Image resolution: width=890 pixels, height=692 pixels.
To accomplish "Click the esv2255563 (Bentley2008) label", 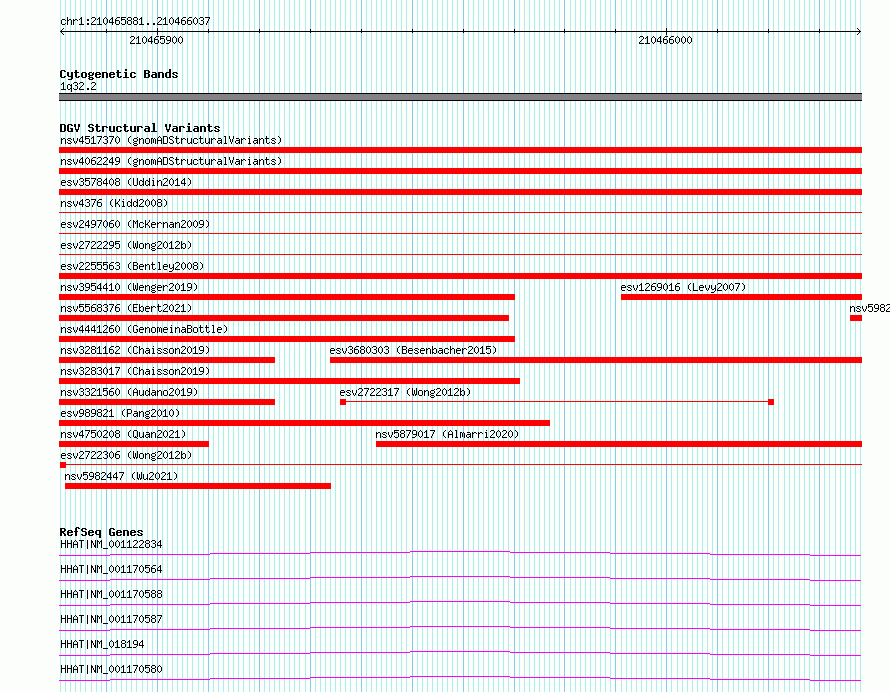I will (x=132, y=266).
